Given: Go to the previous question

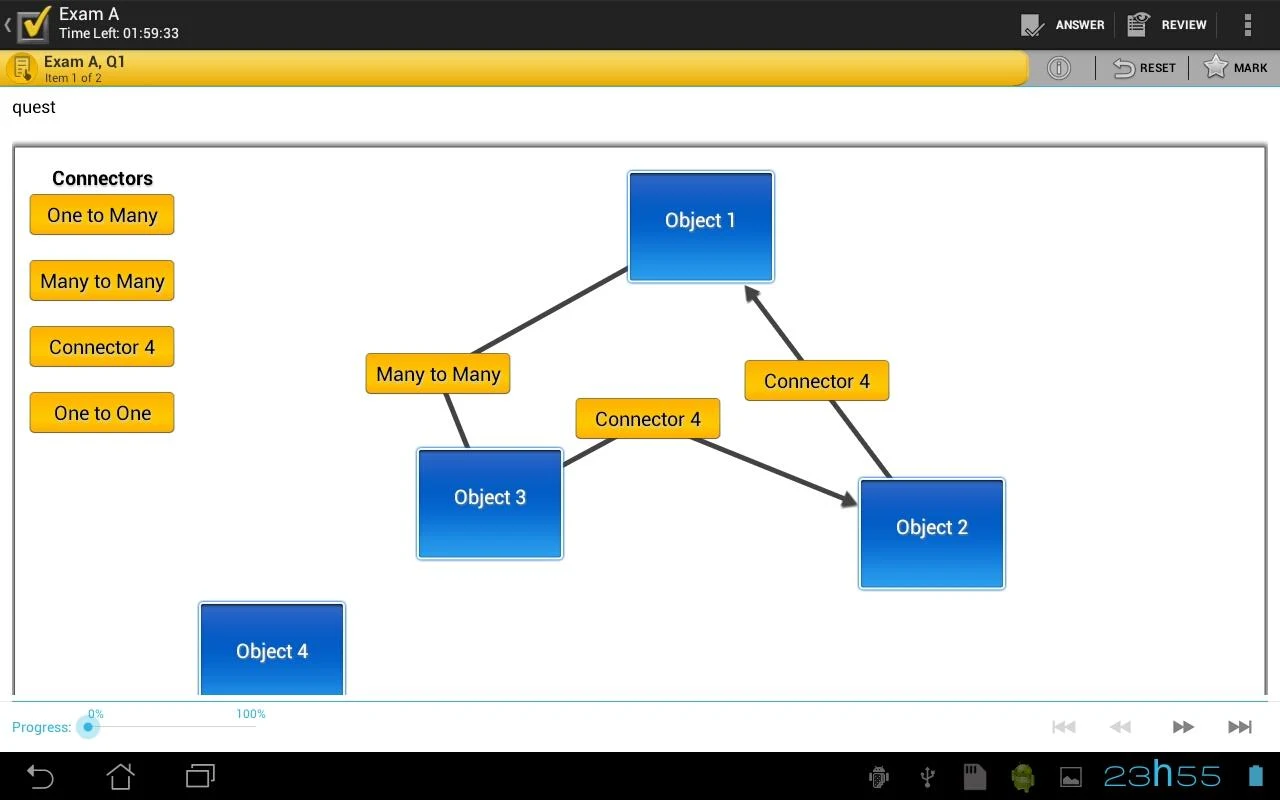Looking at the screenshot, I should pyautogui.click(x=1121, y=727).
